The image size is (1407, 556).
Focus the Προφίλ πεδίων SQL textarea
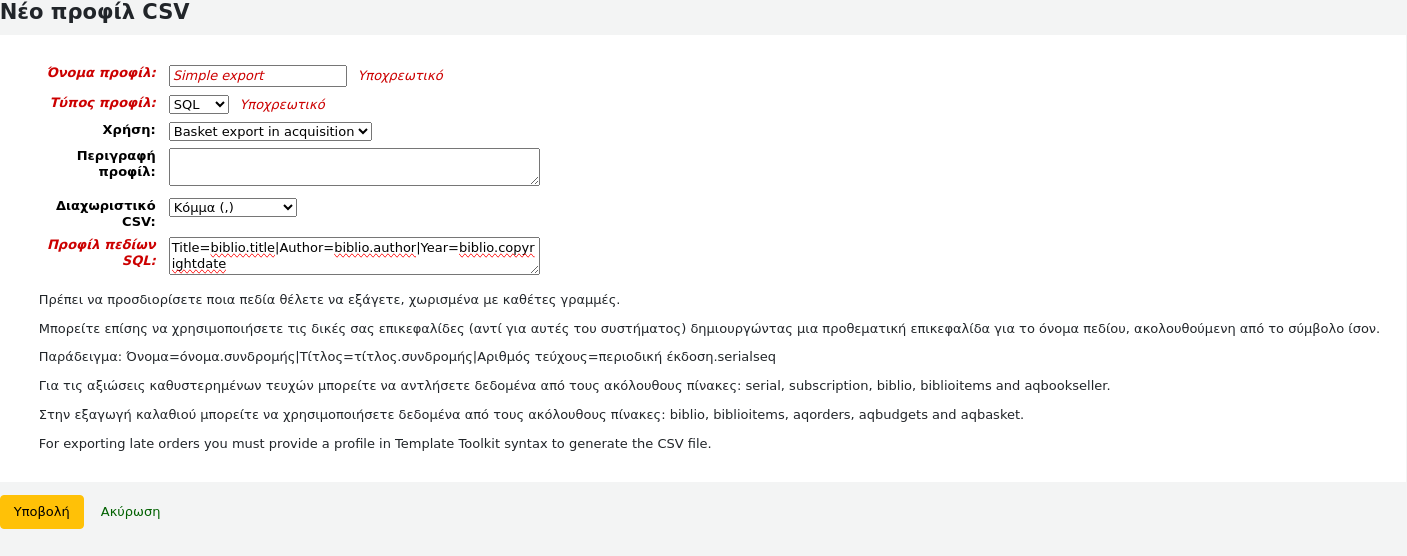(353, 255)
